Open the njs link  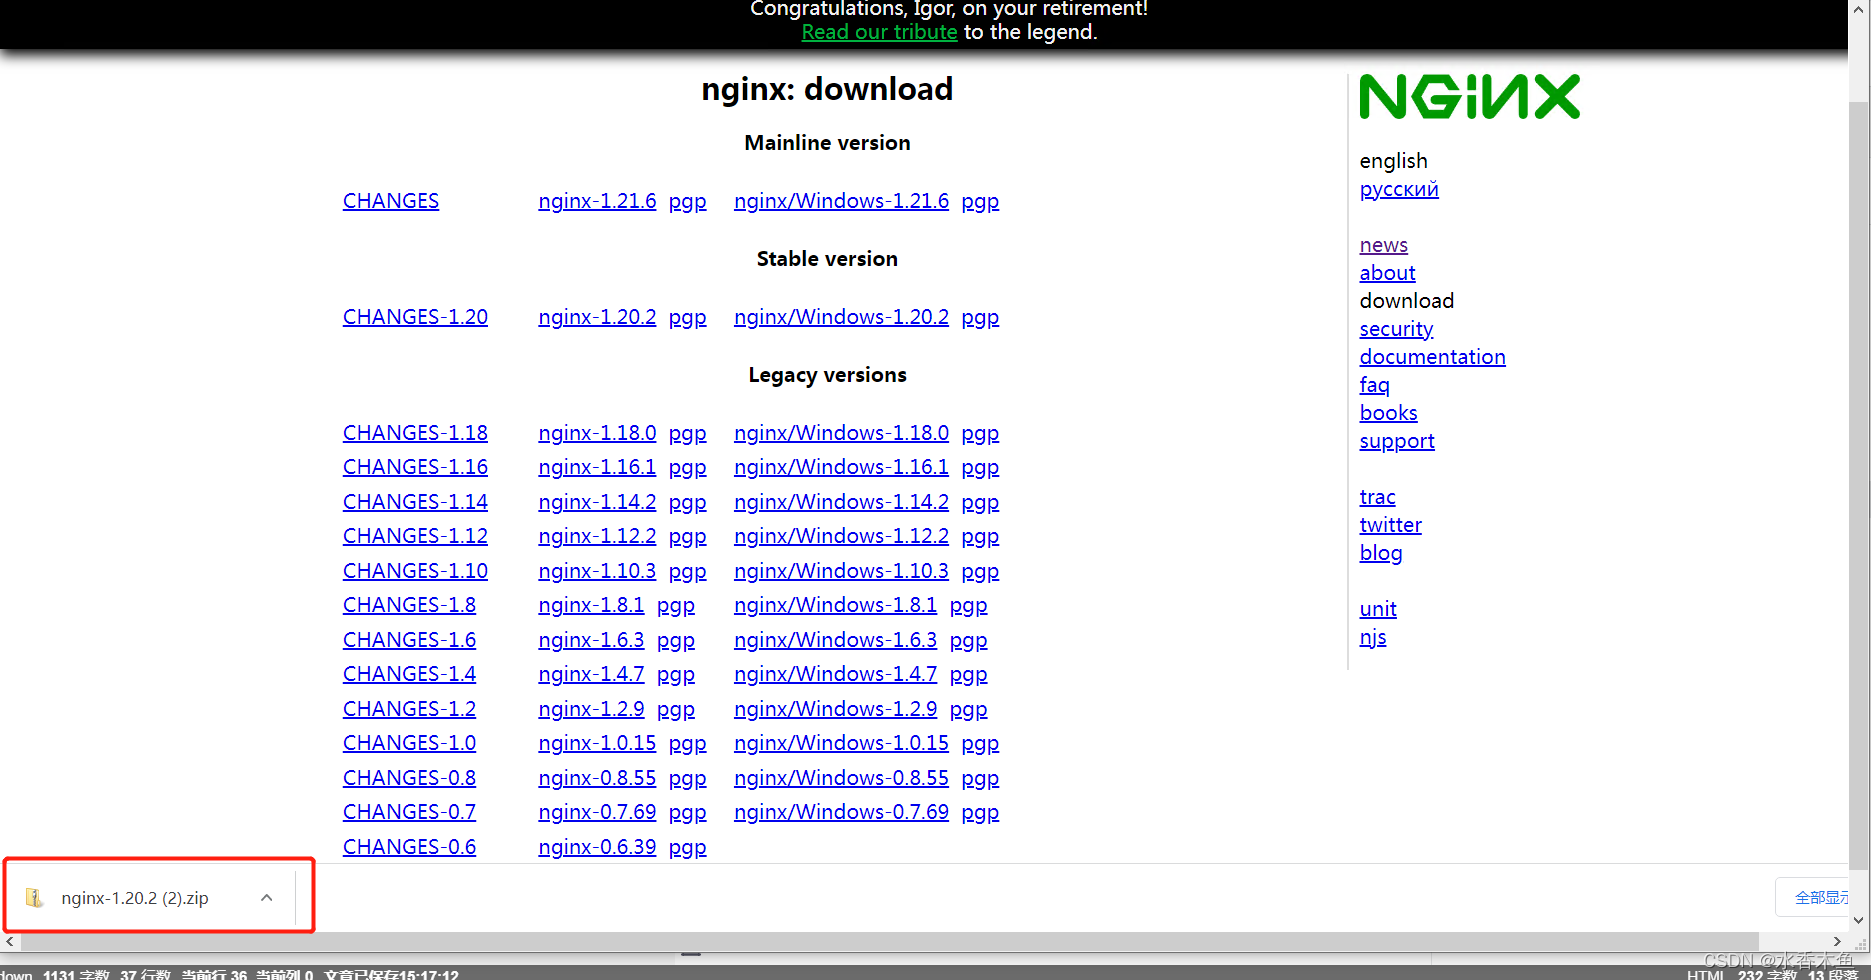1373,637
